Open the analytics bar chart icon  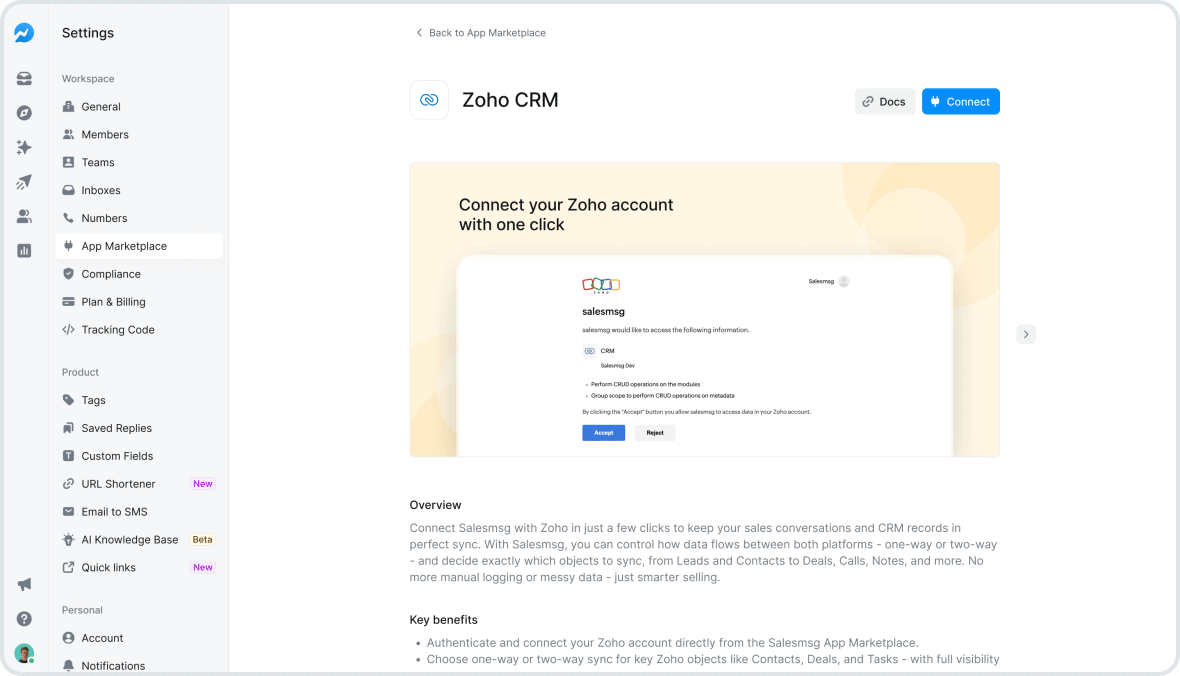coord(24,250)
